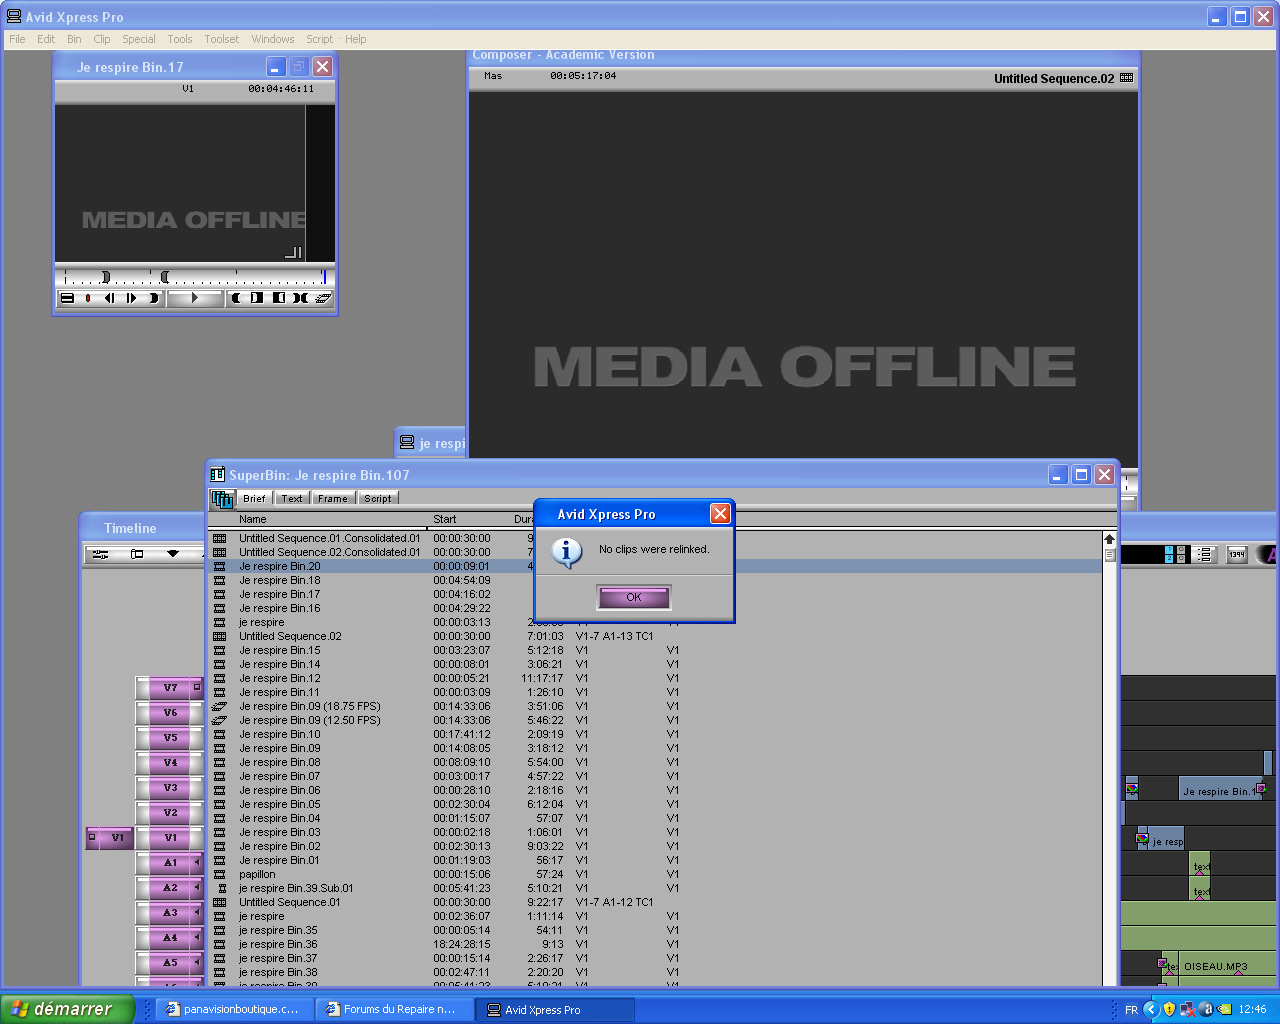The image size is (1280, 1024).
Task: Clear the OUT mark in pop-up monitor
Action: [x=279, y=298]
